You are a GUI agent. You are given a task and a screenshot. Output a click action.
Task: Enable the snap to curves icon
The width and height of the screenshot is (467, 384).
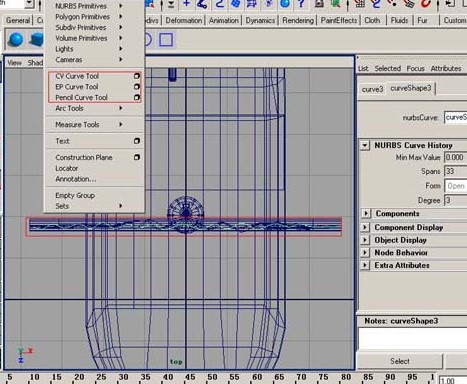pos(376,4)
